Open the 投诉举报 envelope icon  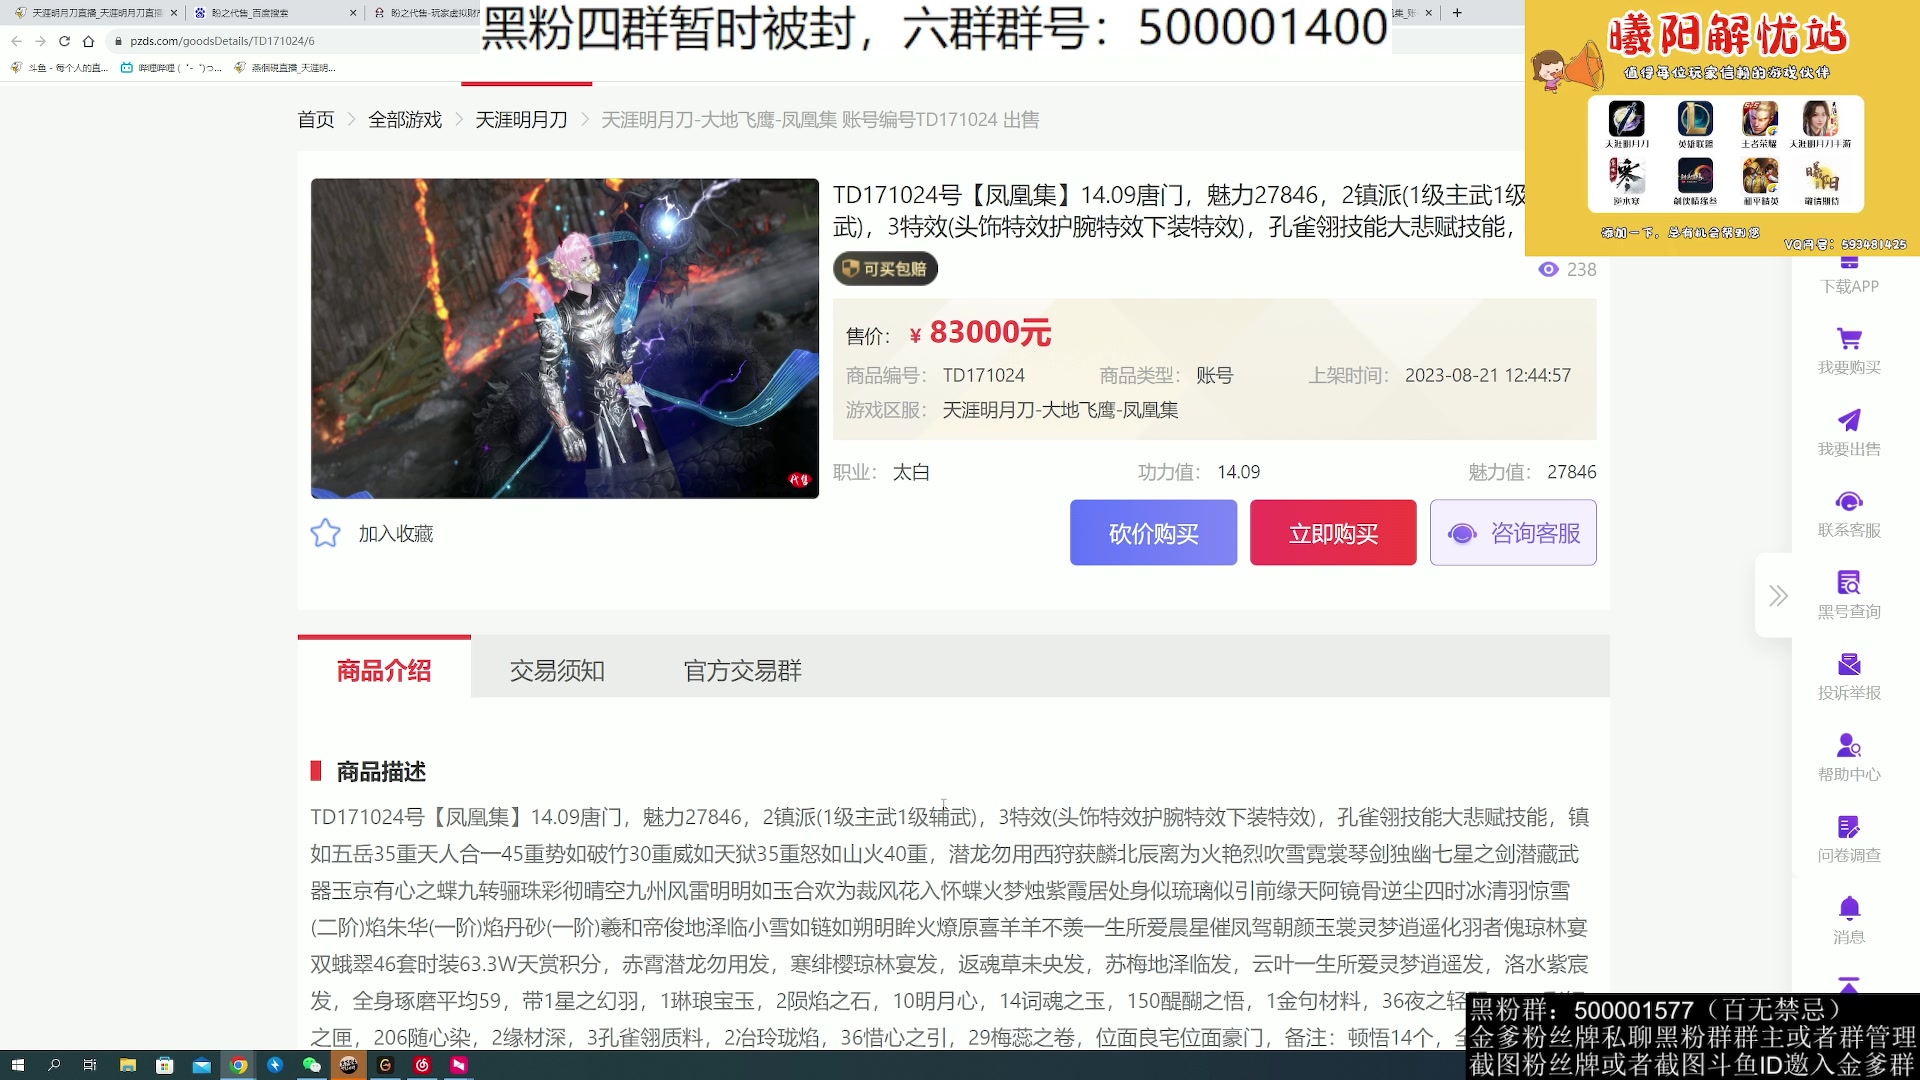[x=1851, y=662]
